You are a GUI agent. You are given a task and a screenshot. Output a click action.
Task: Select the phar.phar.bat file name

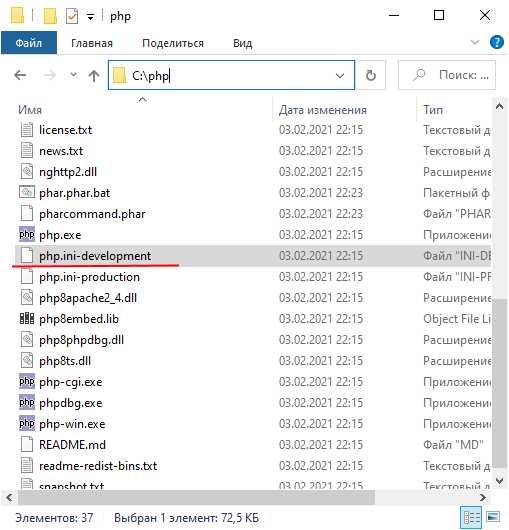pos(75,193)
